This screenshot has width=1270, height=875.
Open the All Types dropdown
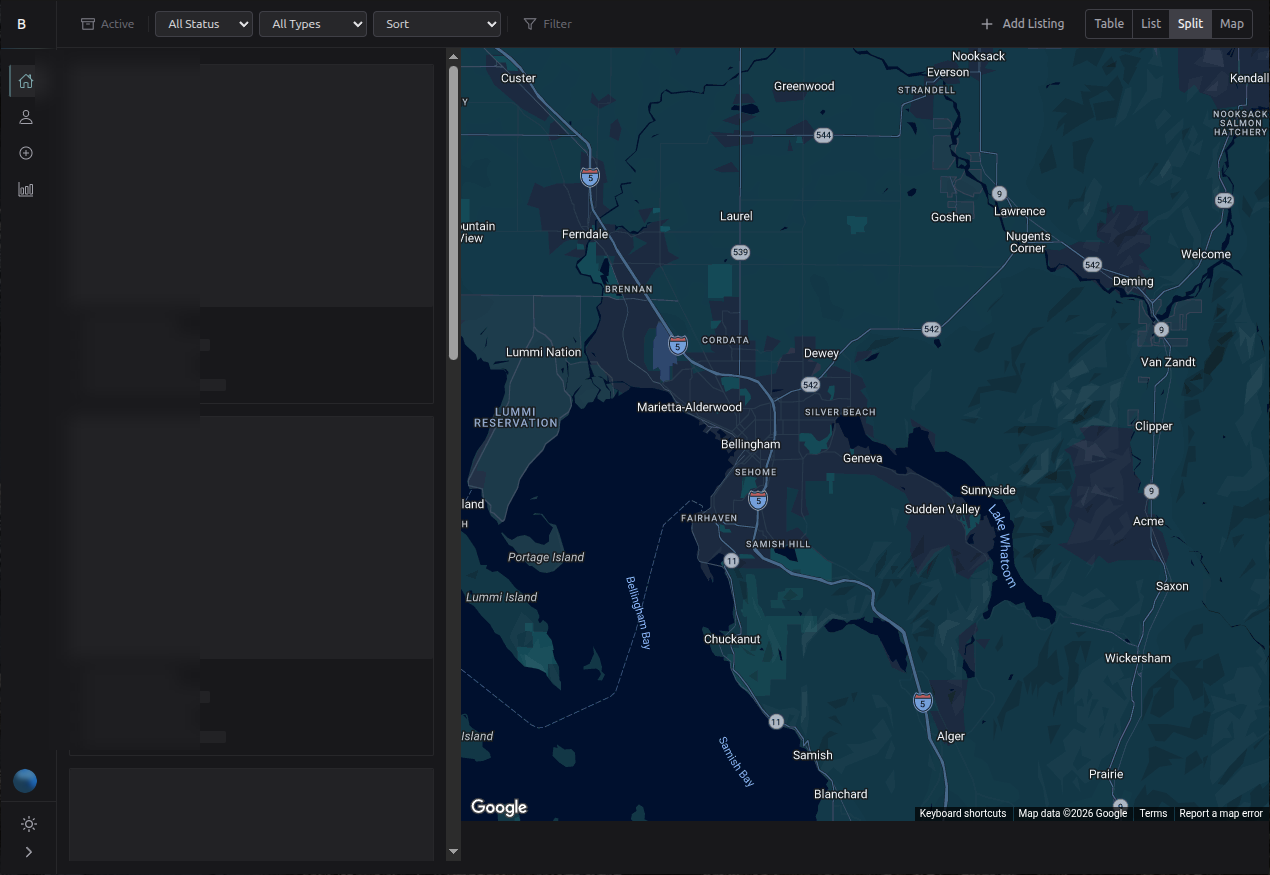tap(312, 24)
